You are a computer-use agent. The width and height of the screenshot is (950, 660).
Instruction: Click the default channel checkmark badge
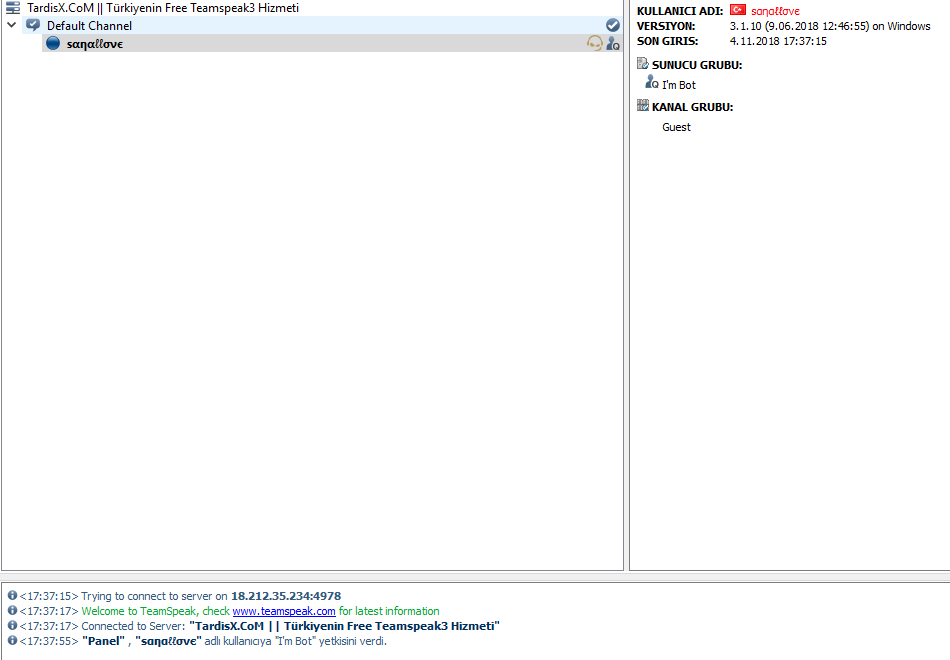click(613, 25)
